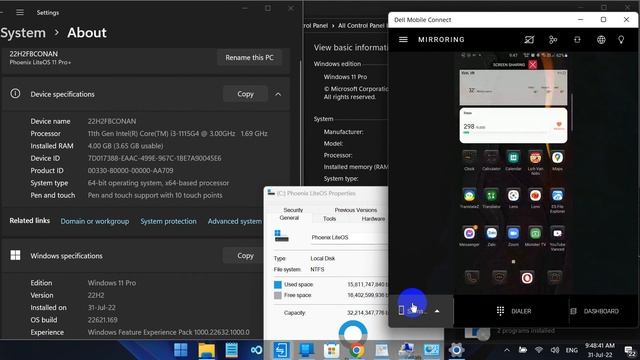Click the screen-off mirroring icon in Dell Mobile Connect

(x=529, y=40)
